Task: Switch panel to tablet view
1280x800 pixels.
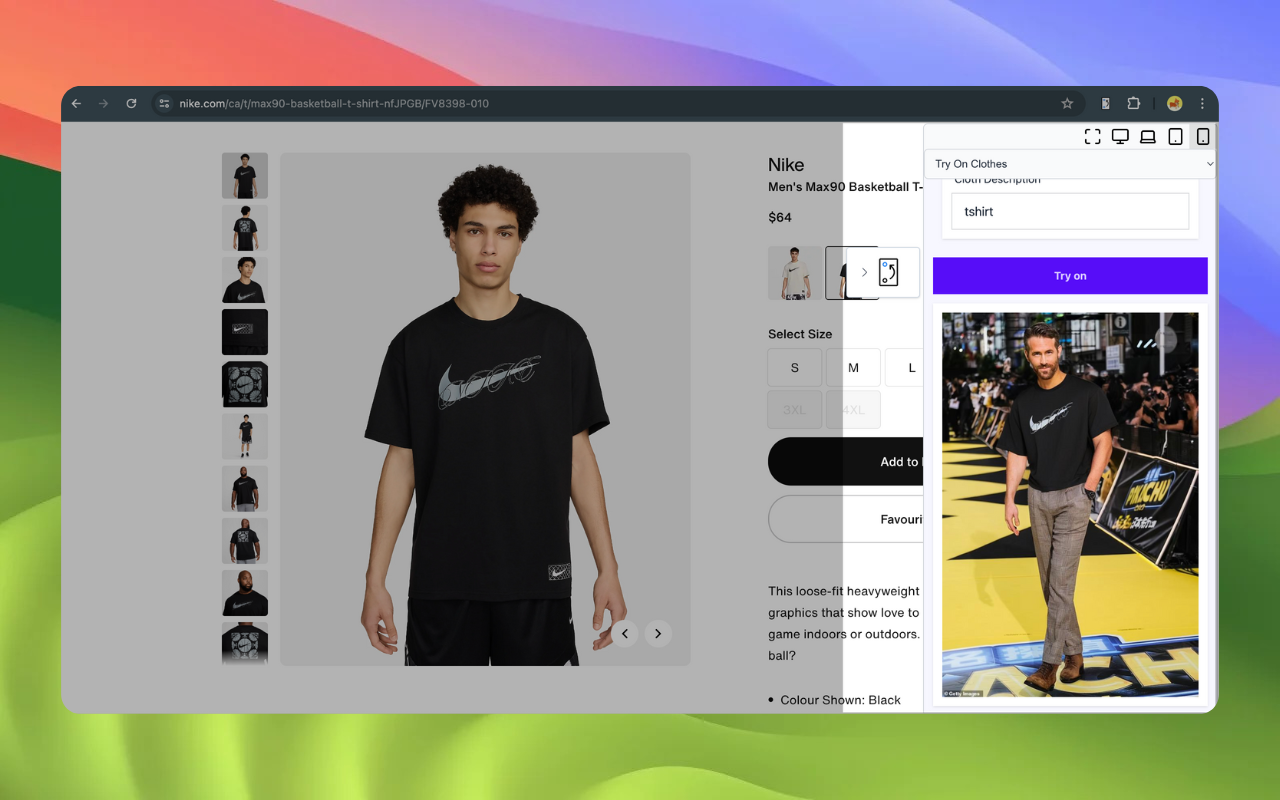Action: point(1176,137)
